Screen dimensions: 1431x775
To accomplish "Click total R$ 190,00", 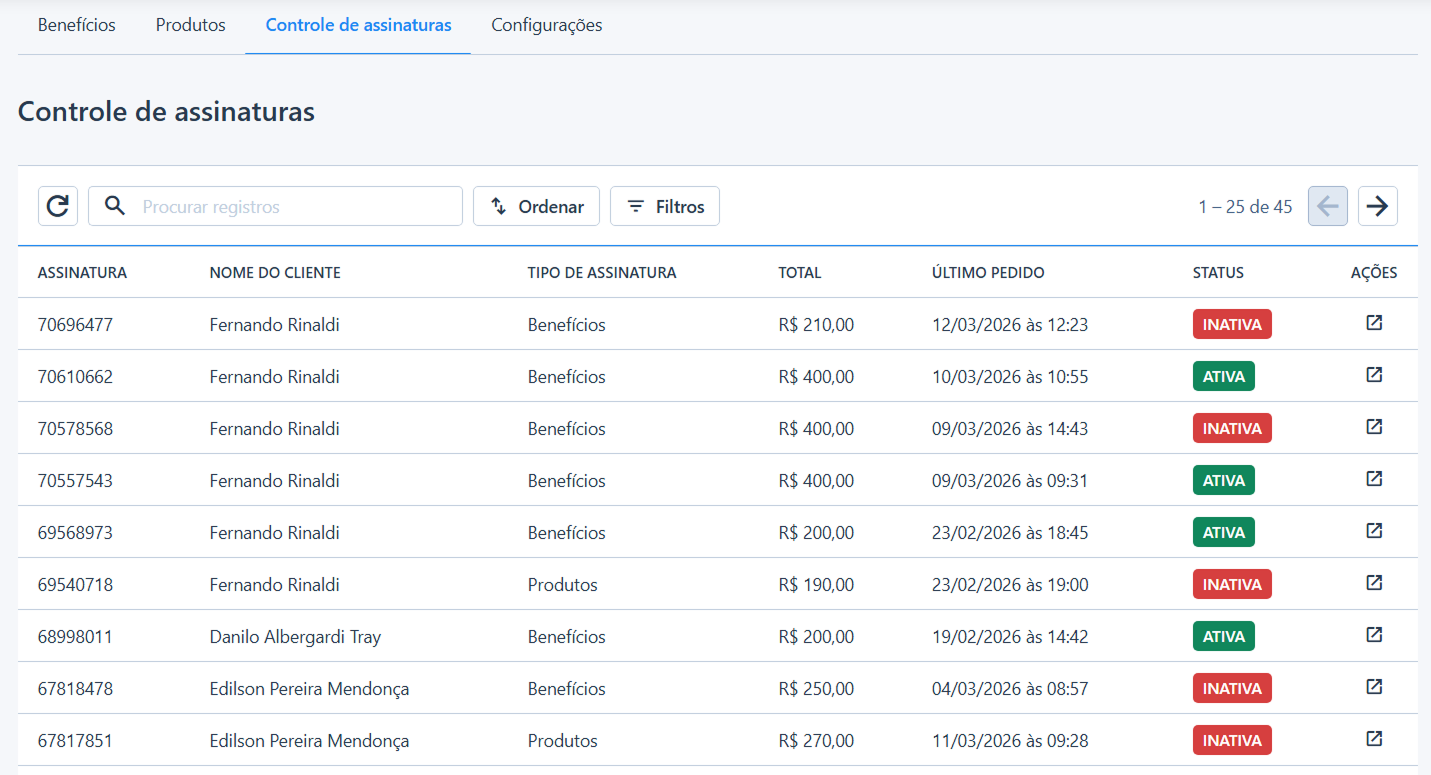I will (x=816, y=585).
